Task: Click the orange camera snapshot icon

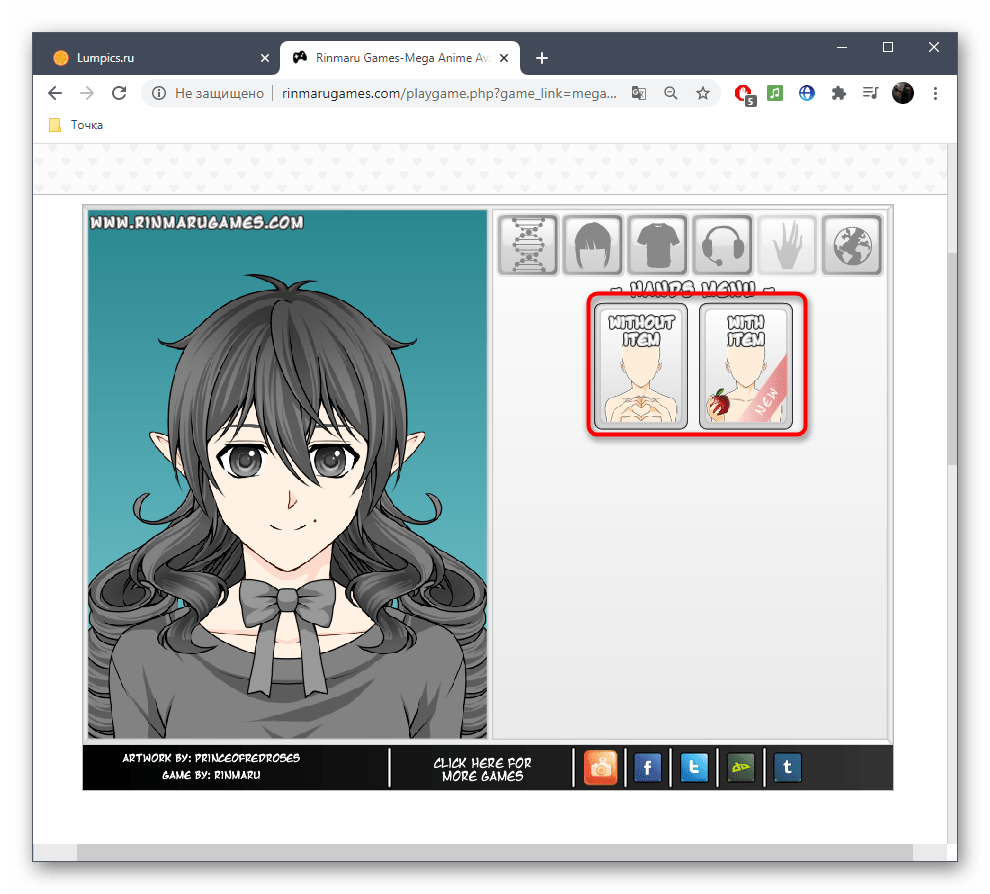Action: [x=601, y=767]
